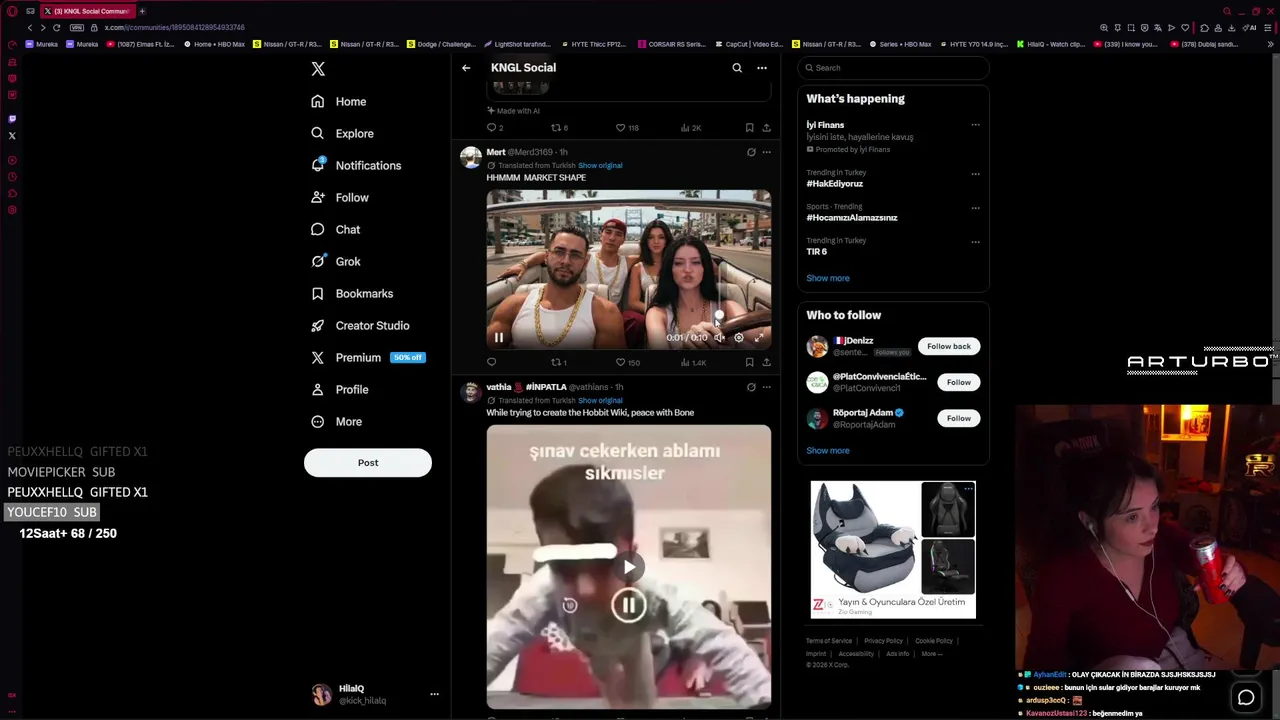This screenshot has height=720, width=1280.
Task: Pause Mert's video
Action: click(499, 338)
